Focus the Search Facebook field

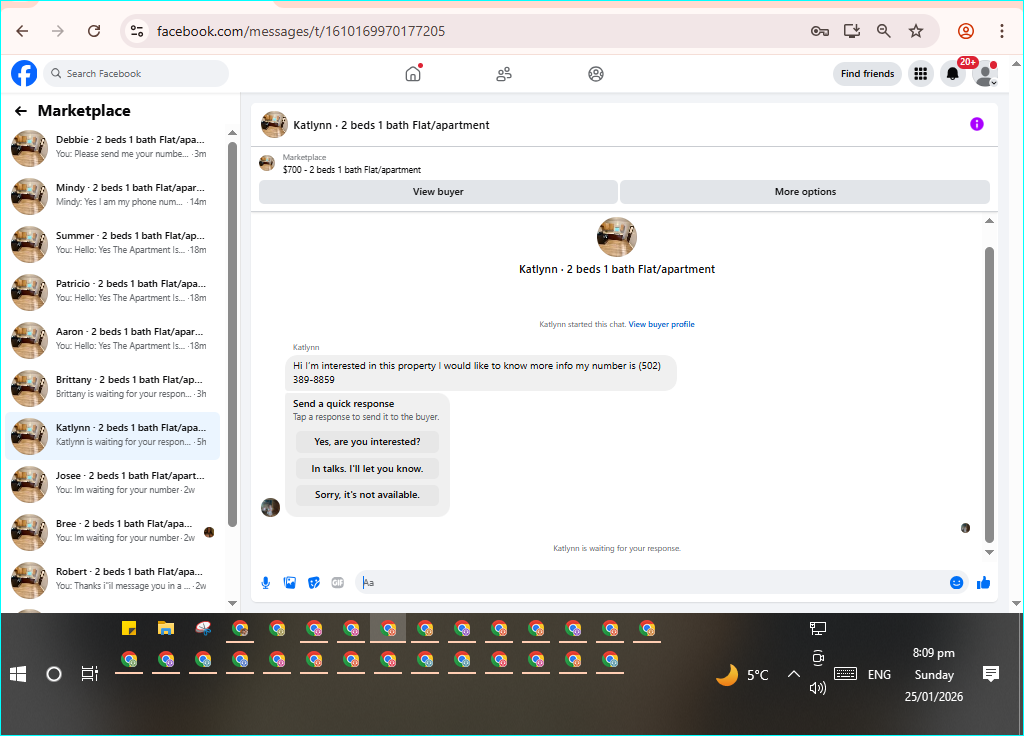pos(136,74)
